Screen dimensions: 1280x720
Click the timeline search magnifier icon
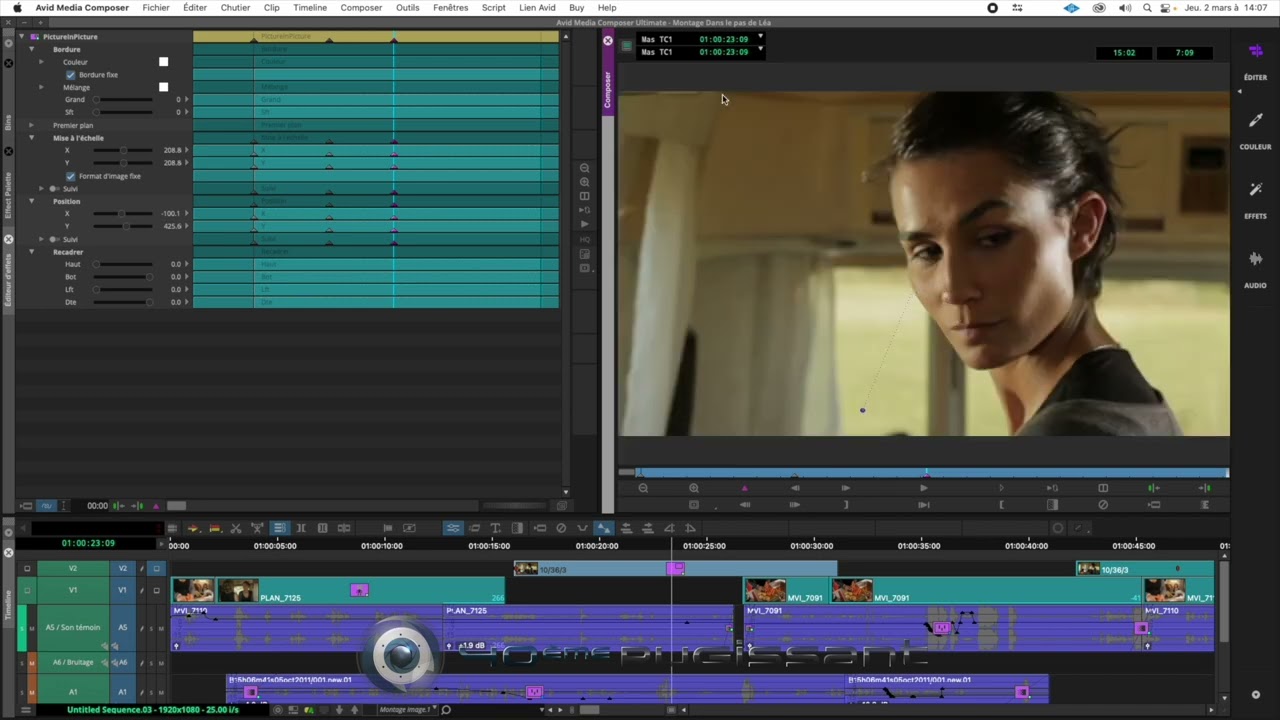[x=446, y=710]
